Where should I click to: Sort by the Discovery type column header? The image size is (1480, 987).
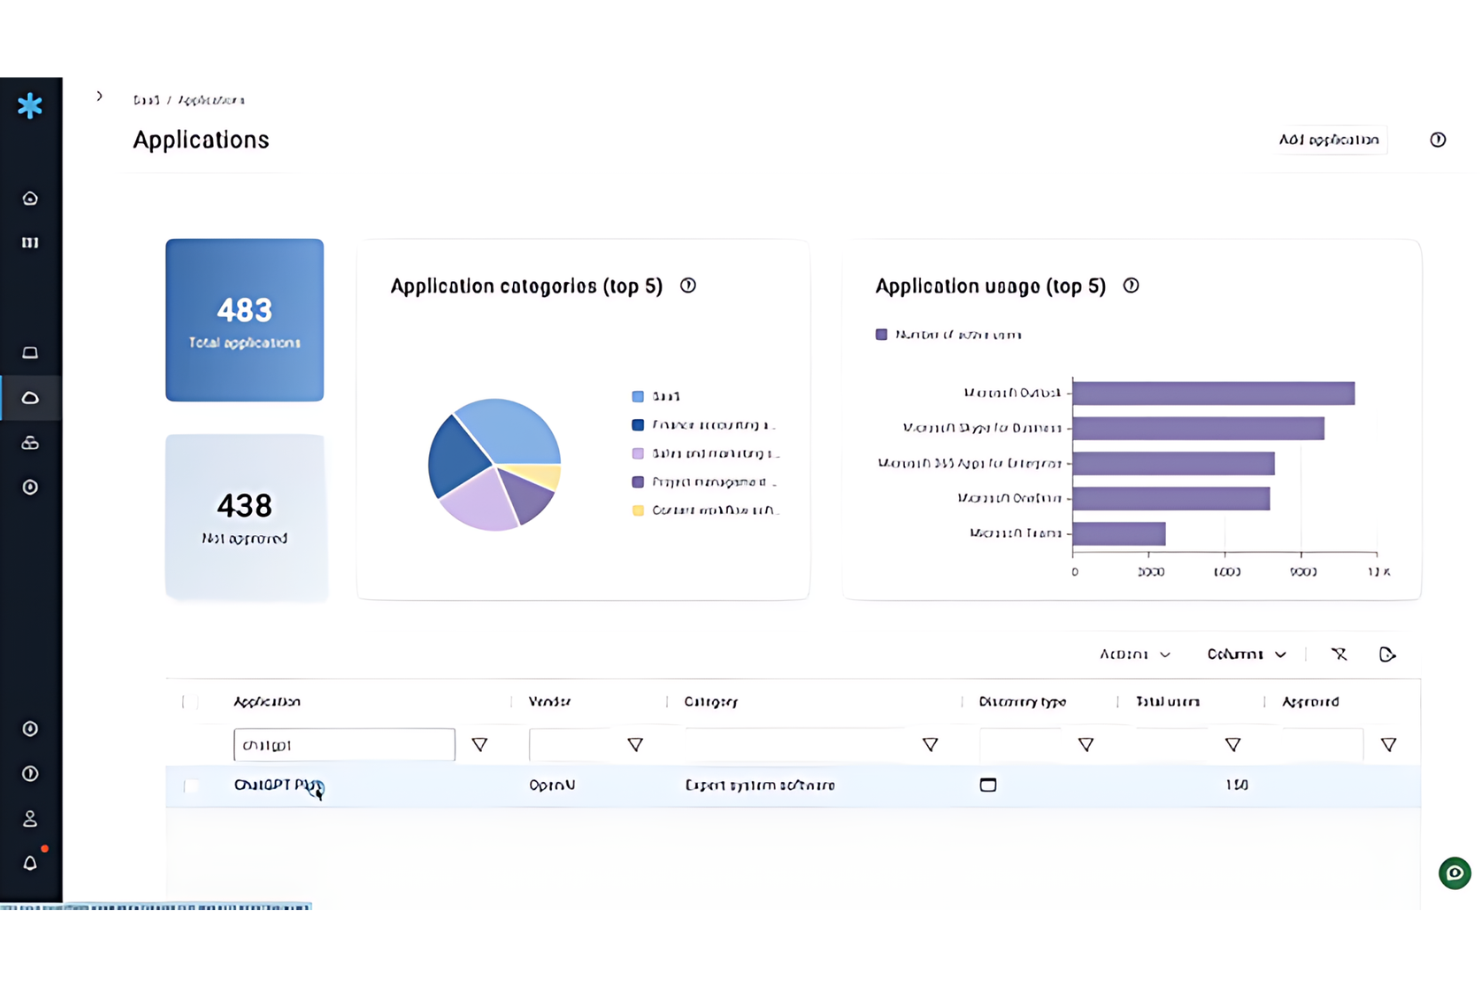click(x=1023, y=702)
